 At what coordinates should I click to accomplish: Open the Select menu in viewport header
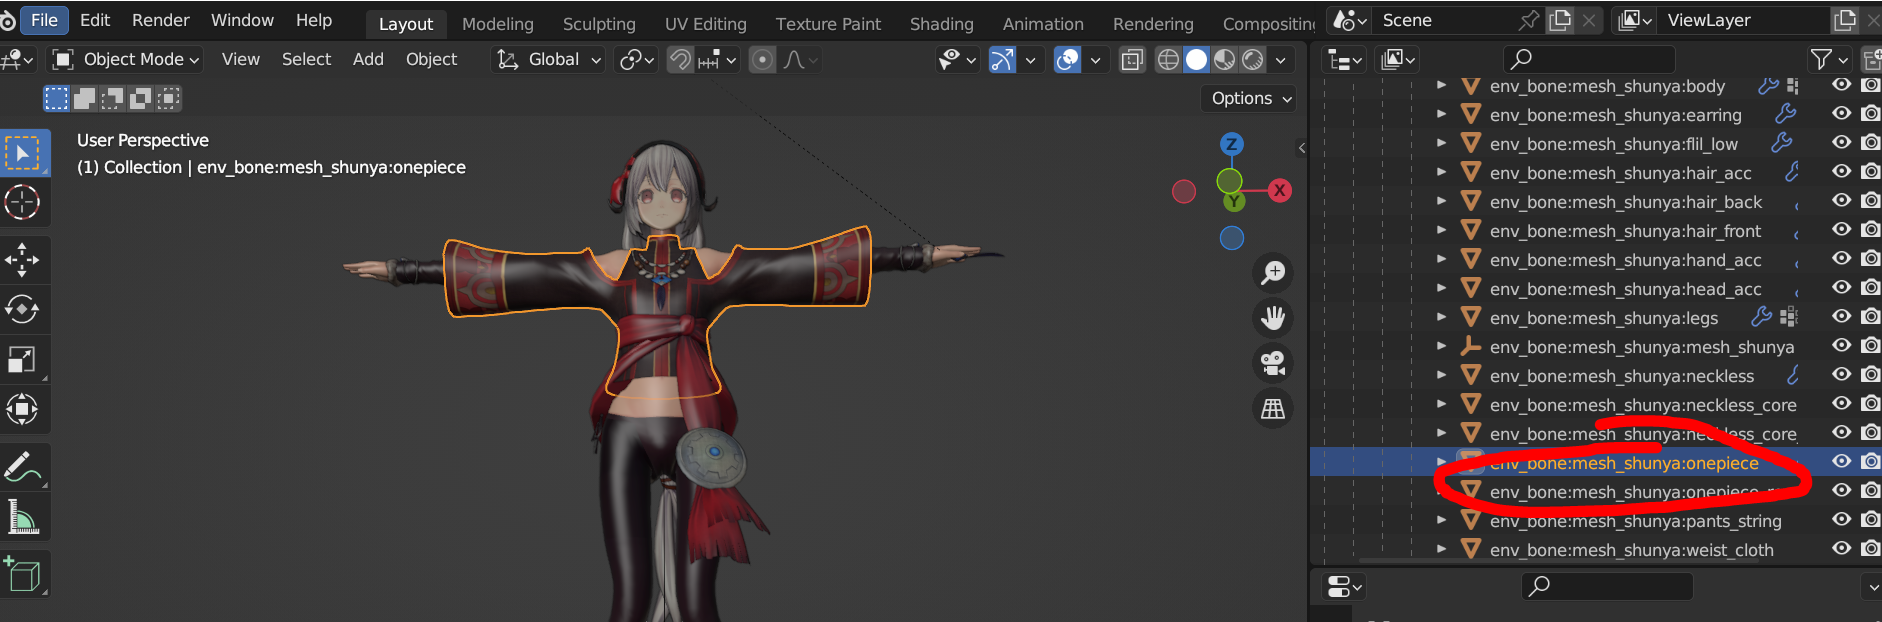(306, 60)
